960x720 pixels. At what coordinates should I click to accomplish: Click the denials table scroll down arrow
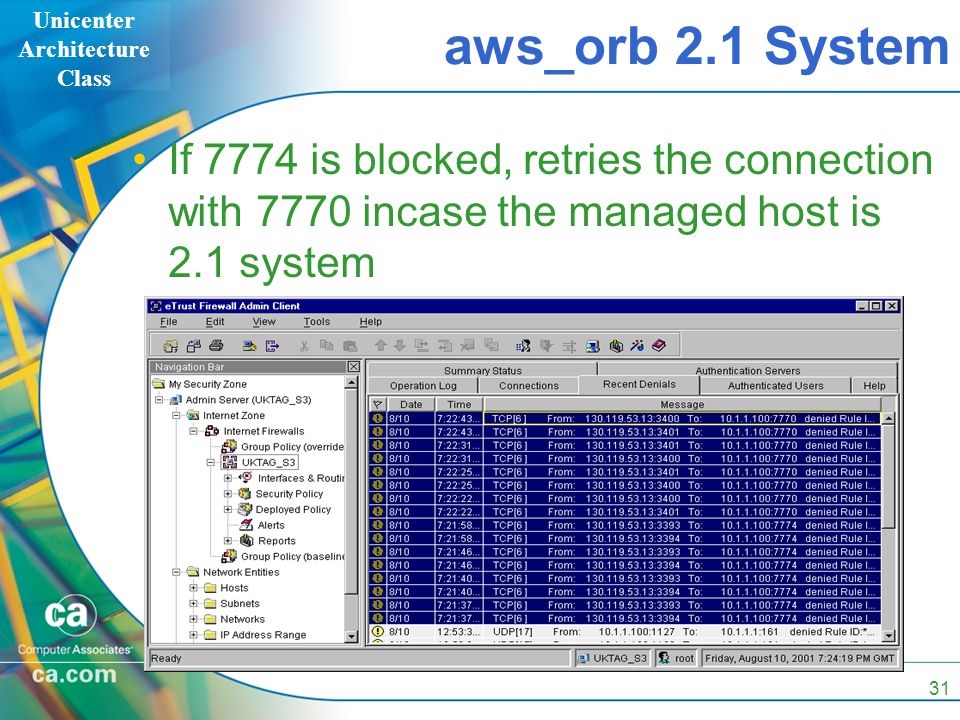click(x=888, y=636)
